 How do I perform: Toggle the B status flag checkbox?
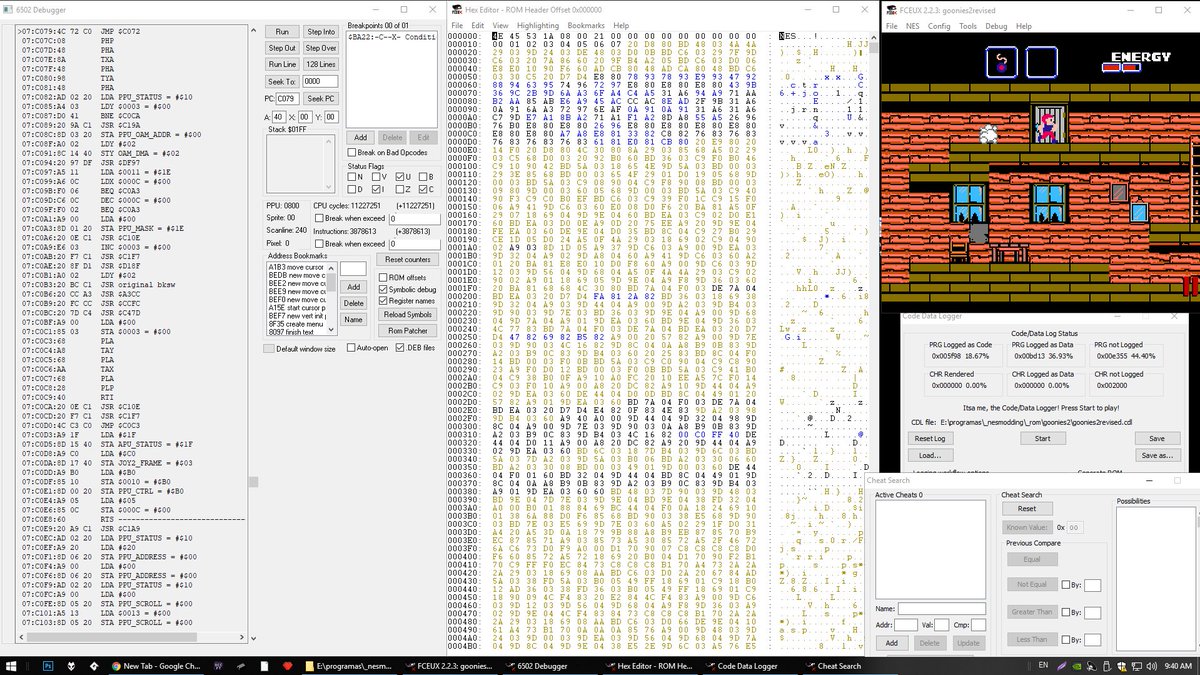pyautogui.click(x=427, y=176)
